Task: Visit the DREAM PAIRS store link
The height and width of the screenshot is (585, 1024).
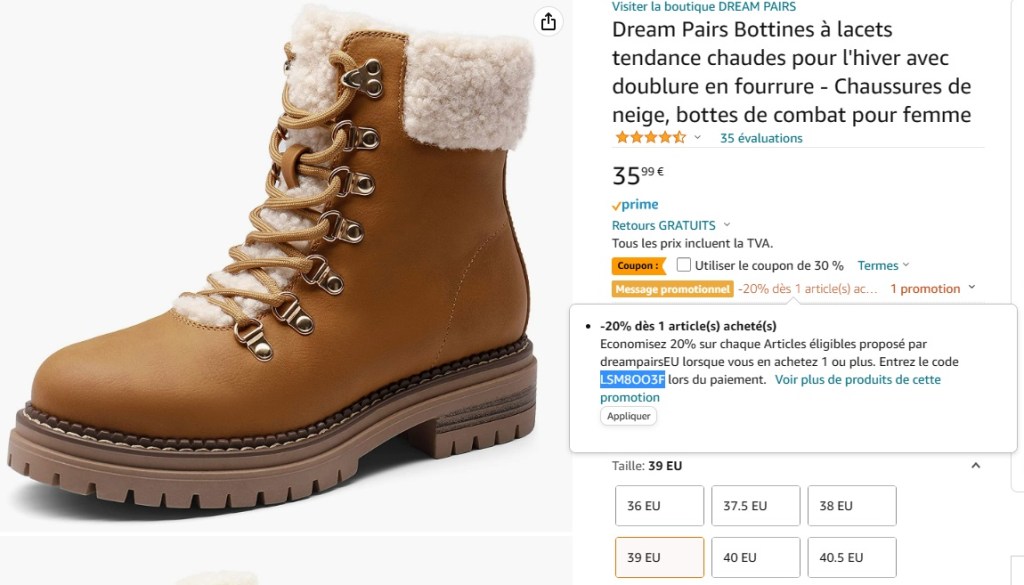Action: point(704,7)
